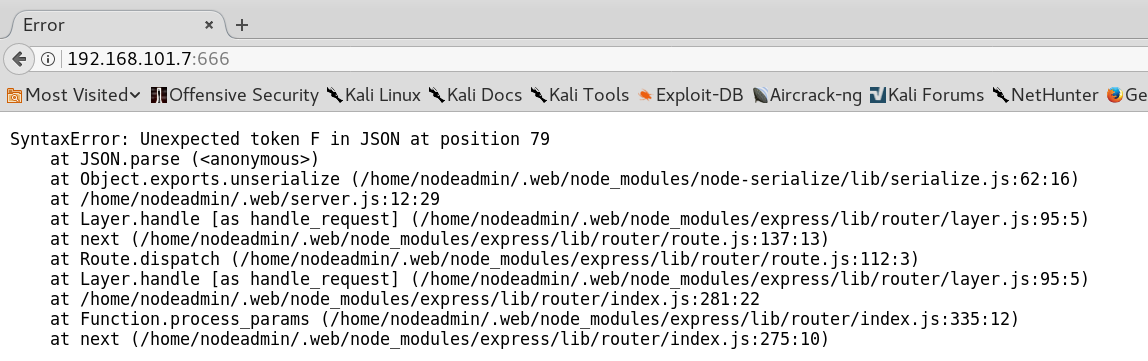Viewport: 1148px width, 361px height.
Task: Click the Offensive Security bookmark icon
Action: (x=158, y=95)
